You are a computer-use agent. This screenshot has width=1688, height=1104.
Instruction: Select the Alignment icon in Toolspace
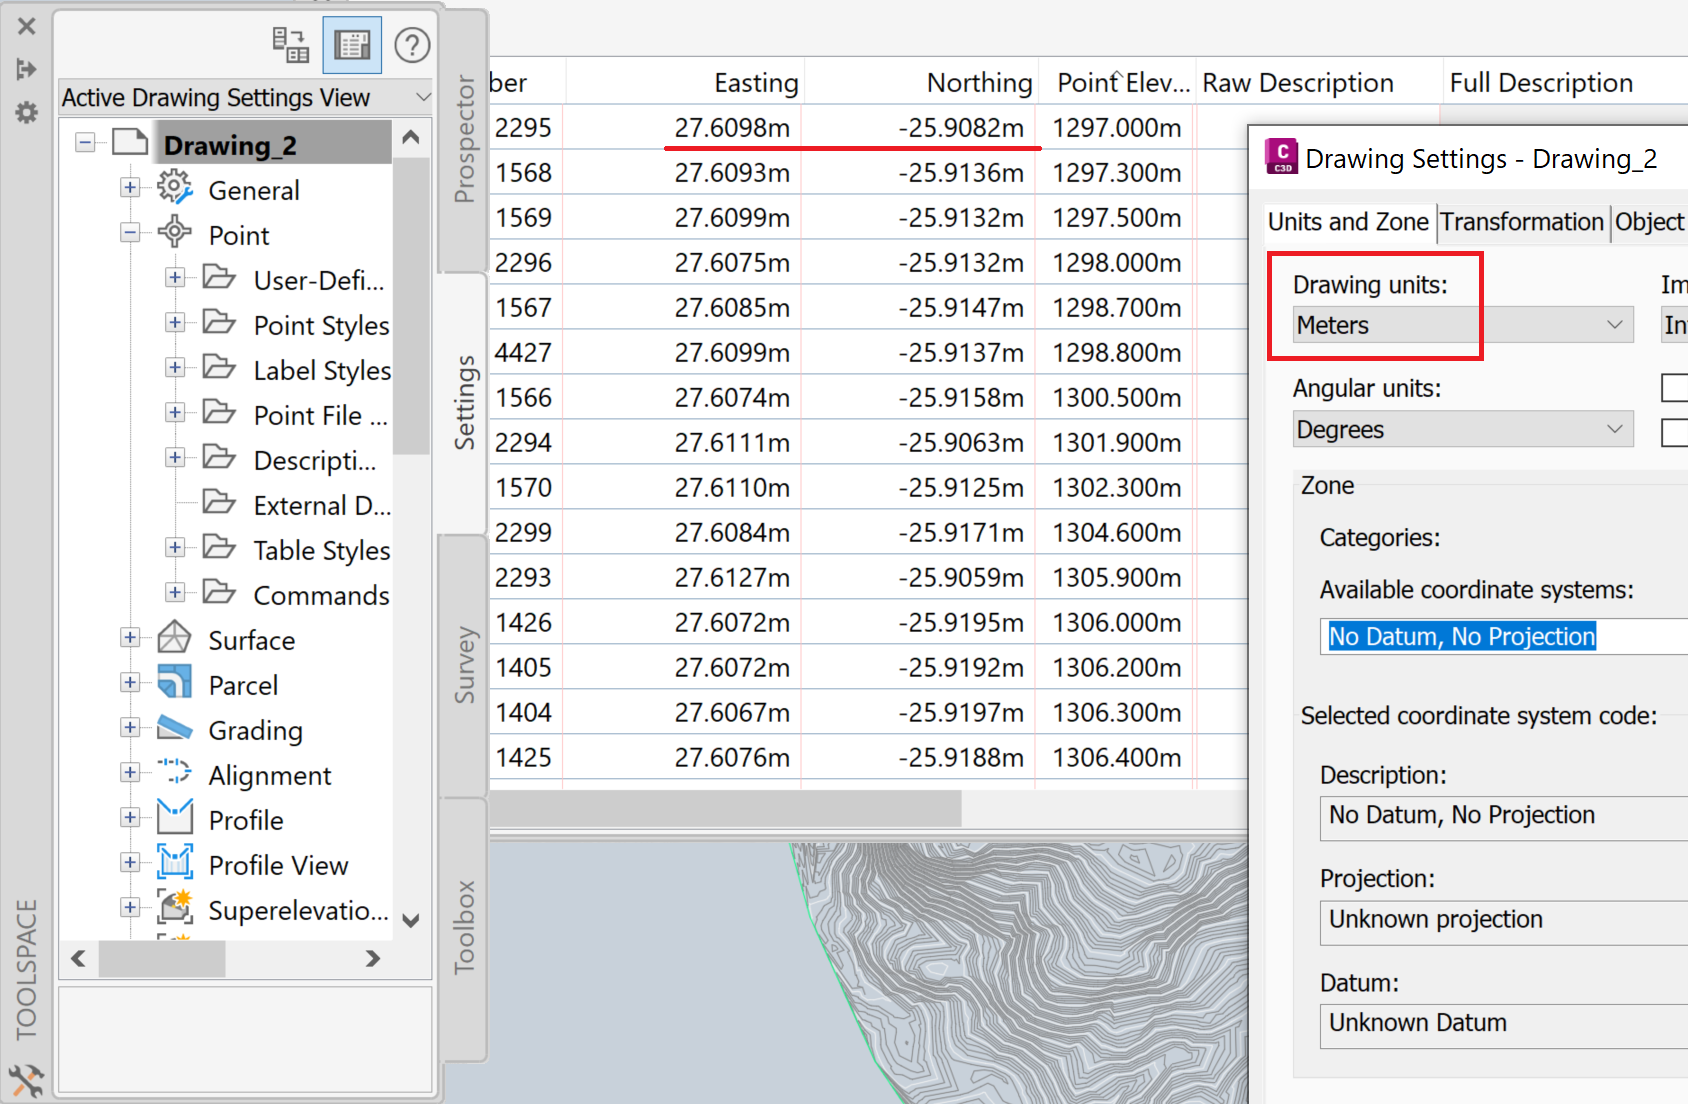point(173,773)
